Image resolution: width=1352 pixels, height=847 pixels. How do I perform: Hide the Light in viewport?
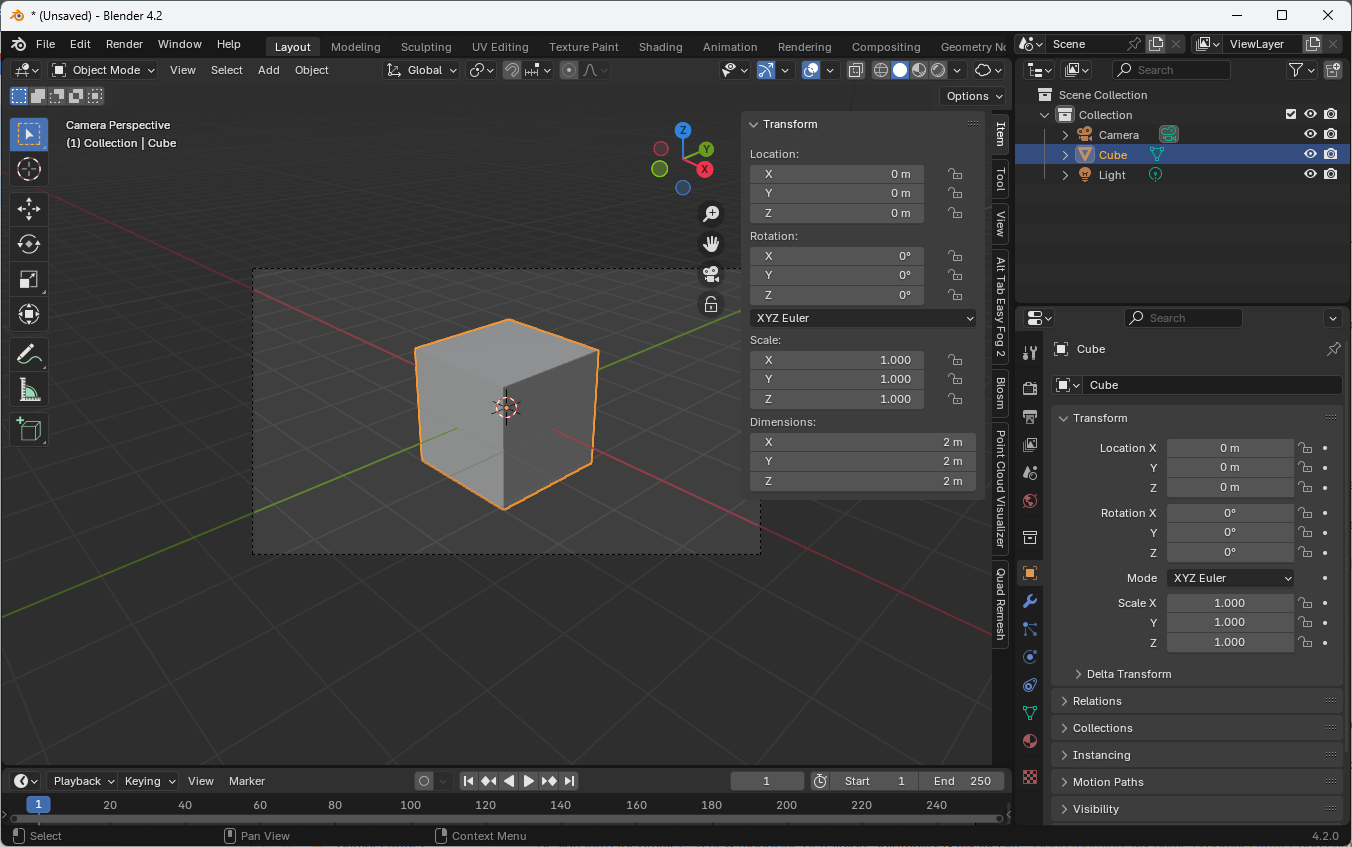[x=1310, y=174]
